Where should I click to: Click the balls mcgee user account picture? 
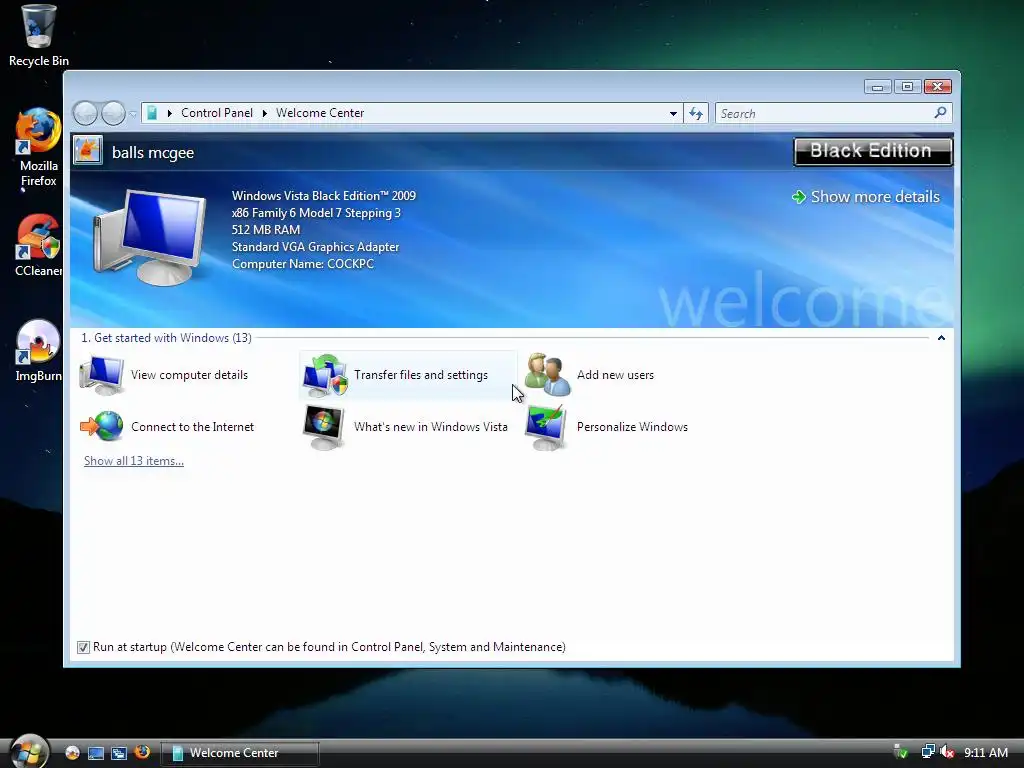tap(88, 150)
